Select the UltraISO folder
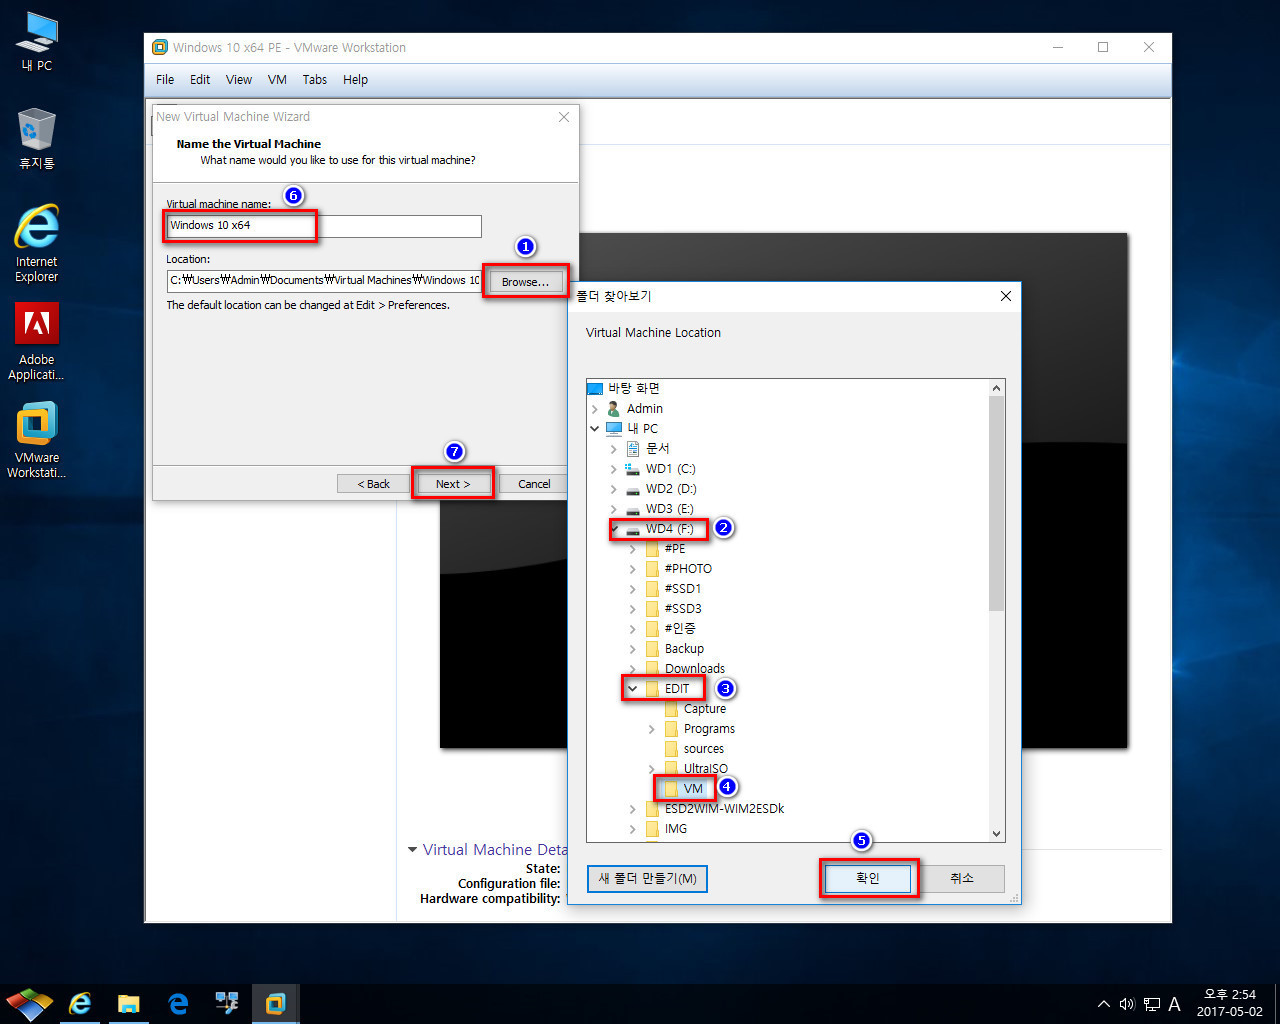Viewport: 1280px width, 1024px height. click(x=706, y=768)
